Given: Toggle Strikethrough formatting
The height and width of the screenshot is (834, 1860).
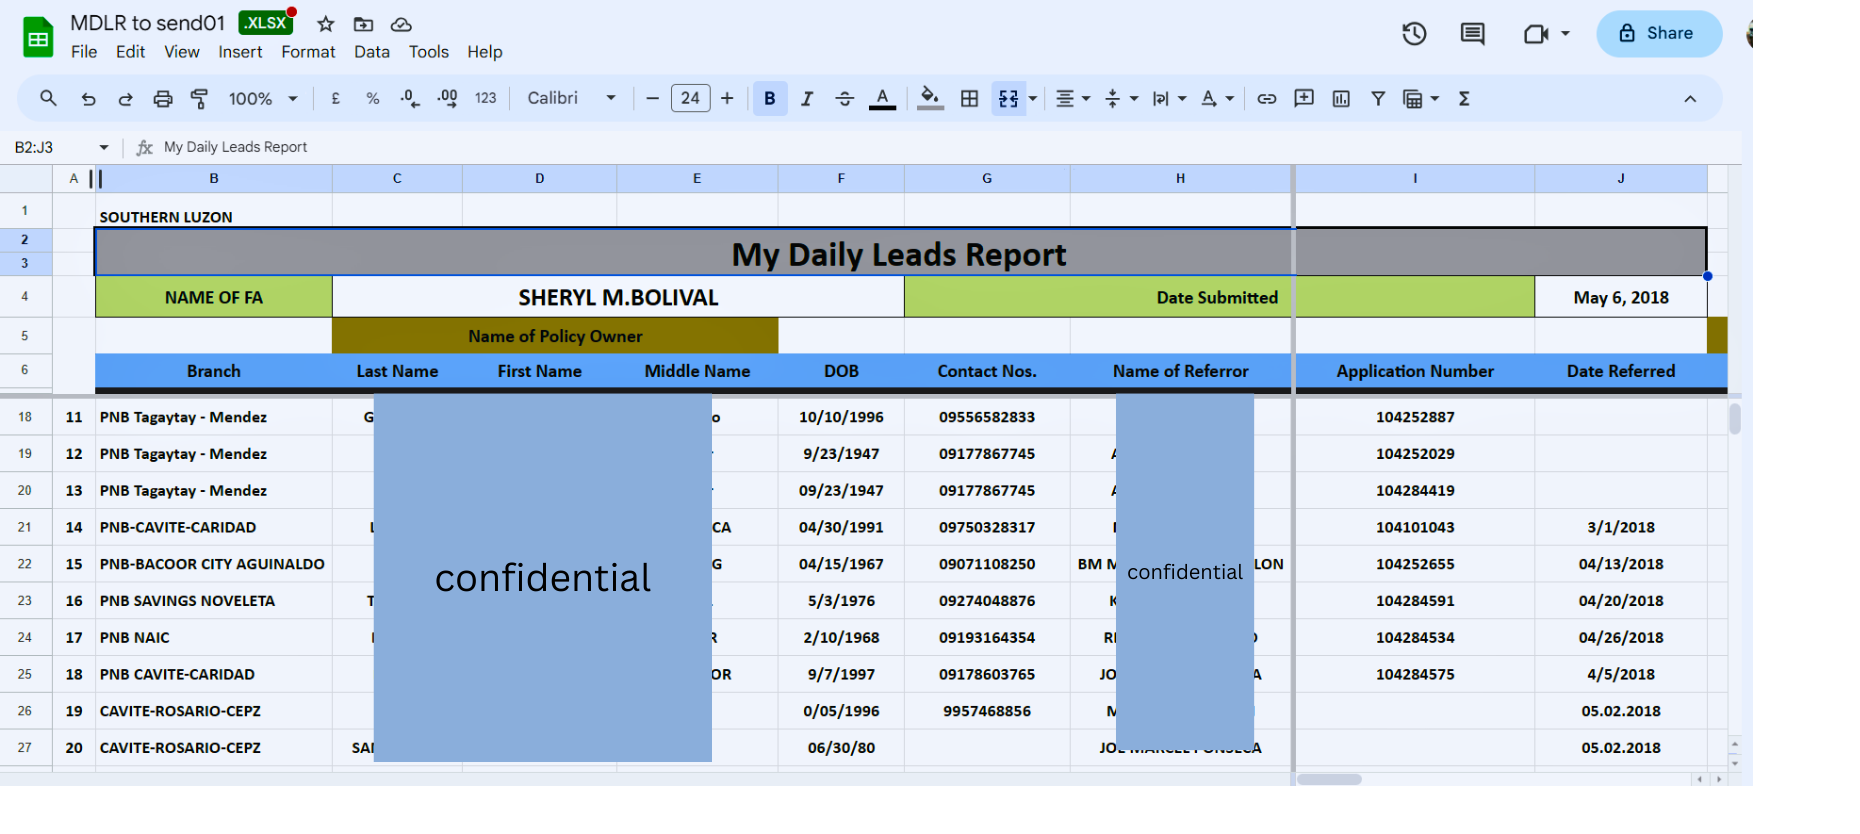Looking at the screenshot, I should [x=844, y=98].
